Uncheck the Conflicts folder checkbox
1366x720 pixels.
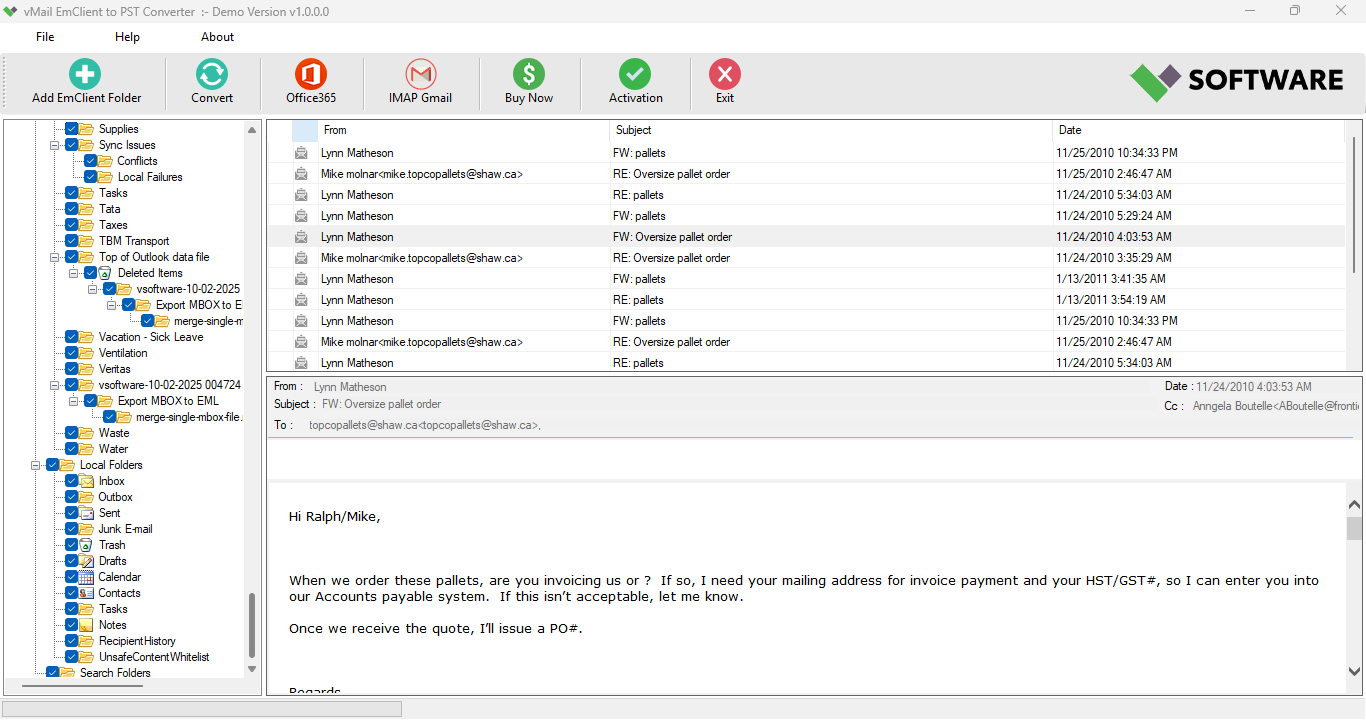91,161
